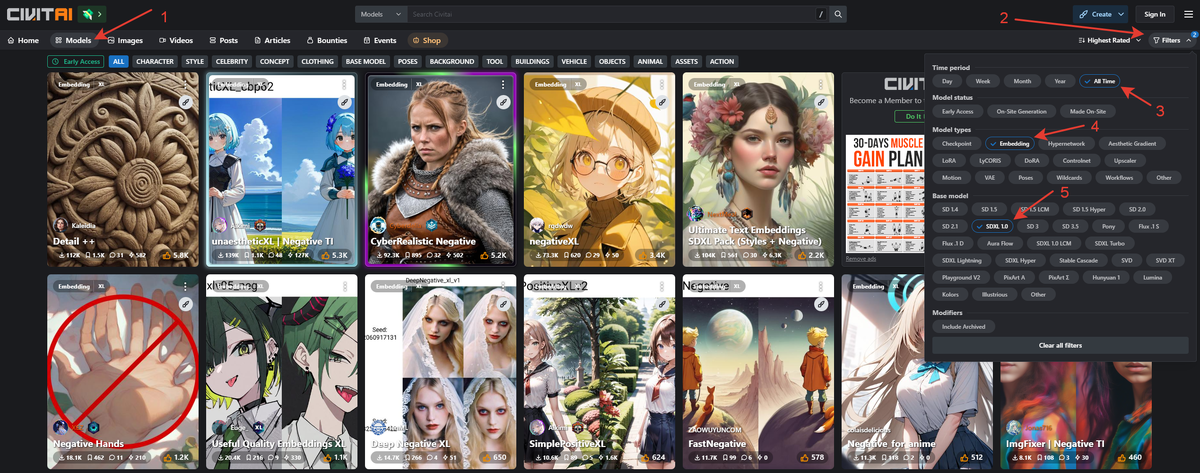Open the Bounties tab

pyautogui.click(x=328, y=40)
